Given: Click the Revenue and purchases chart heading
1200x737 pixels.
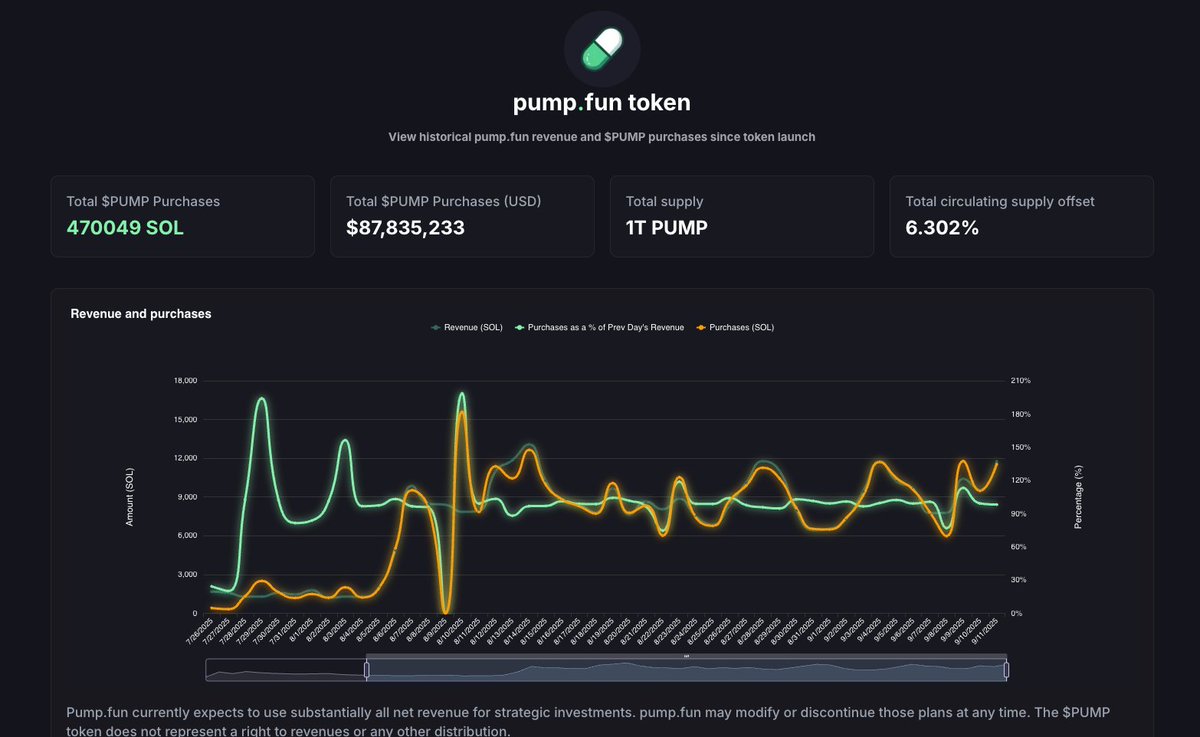Looking at the screenshot, I should click(x=141, y=314).
